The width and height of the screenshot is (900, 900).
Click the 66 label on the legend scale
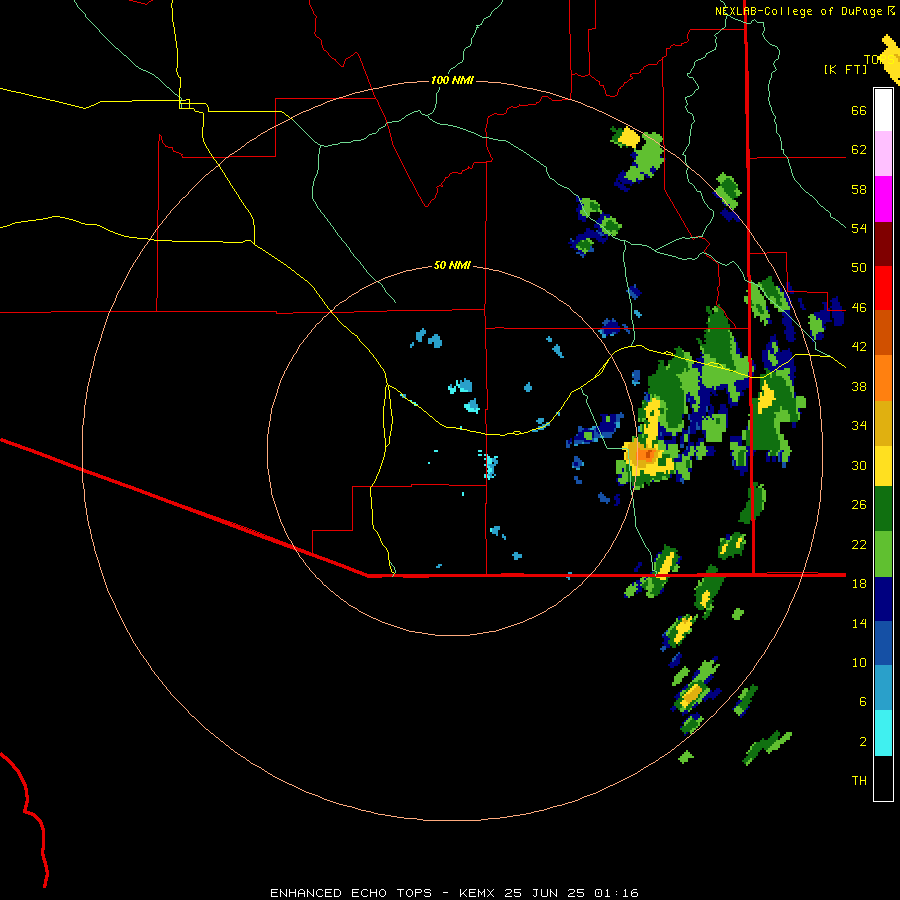pos(859,111)
